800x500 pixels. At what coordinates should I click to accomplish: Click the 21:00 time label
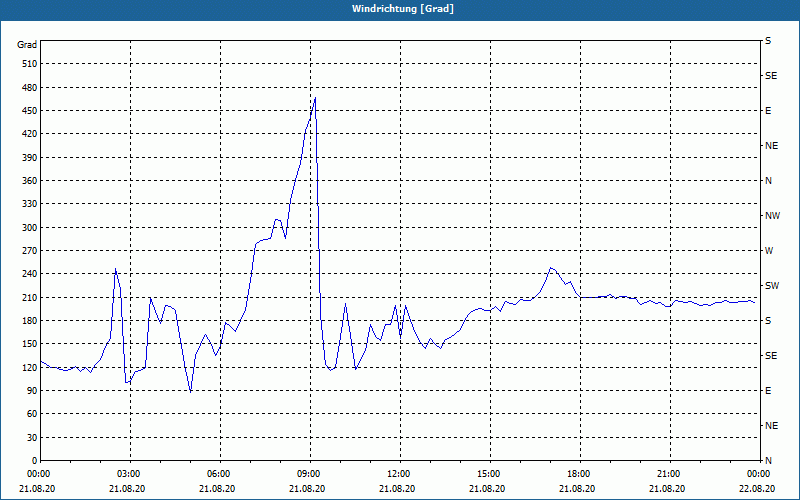(x=668, y=474)
